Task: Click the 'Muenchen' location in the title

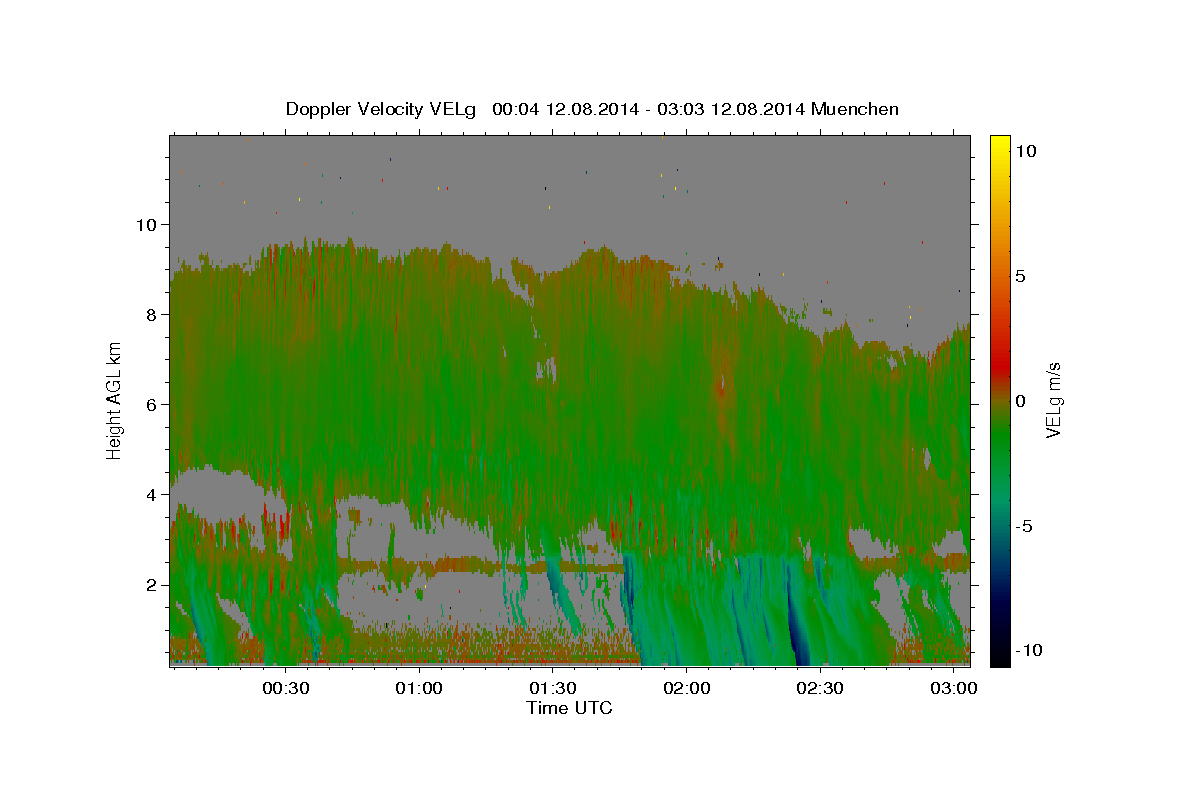Action: pyautogui.click(x=855, y=109)
